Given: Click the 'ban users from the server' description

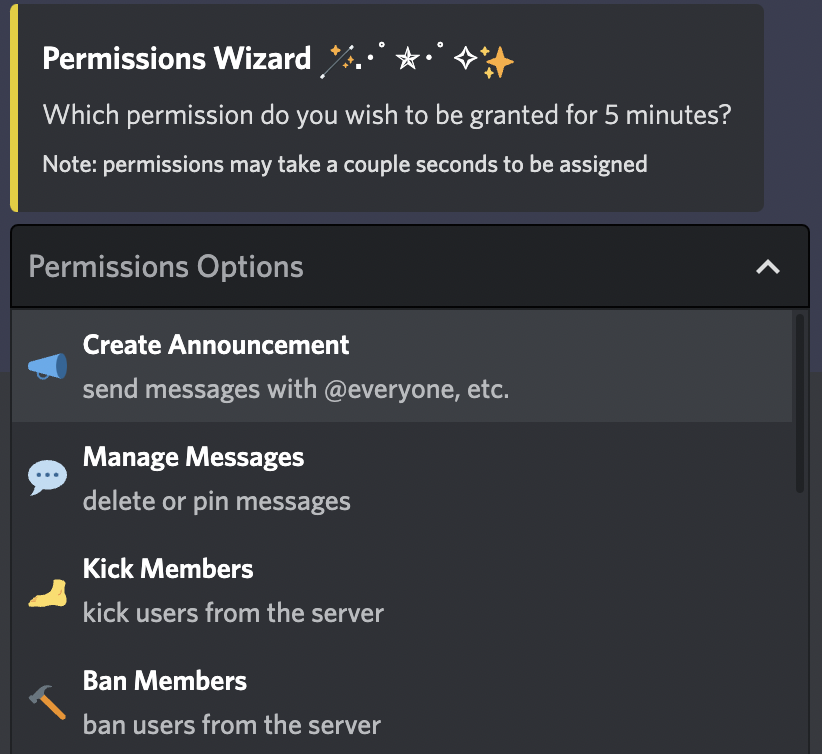Looking at the screenshot, I should (232, 725).
